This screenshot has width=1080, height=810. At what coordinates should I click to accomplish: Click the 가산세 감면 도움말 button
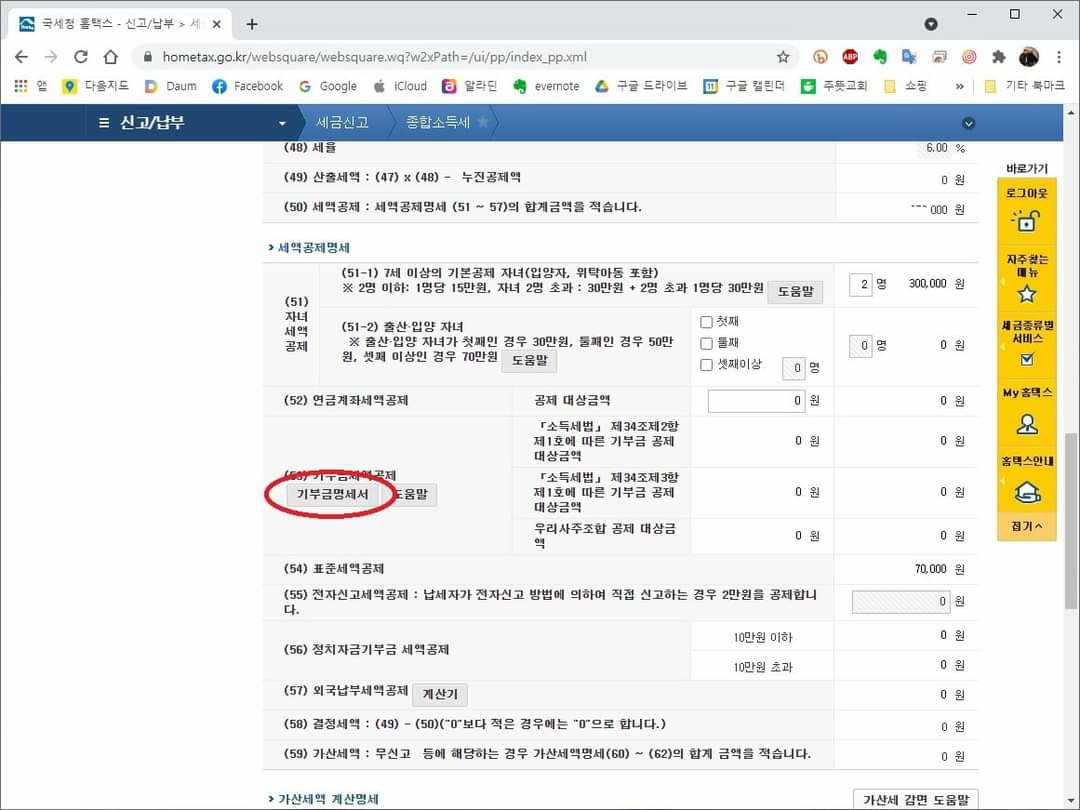point(915,799)
